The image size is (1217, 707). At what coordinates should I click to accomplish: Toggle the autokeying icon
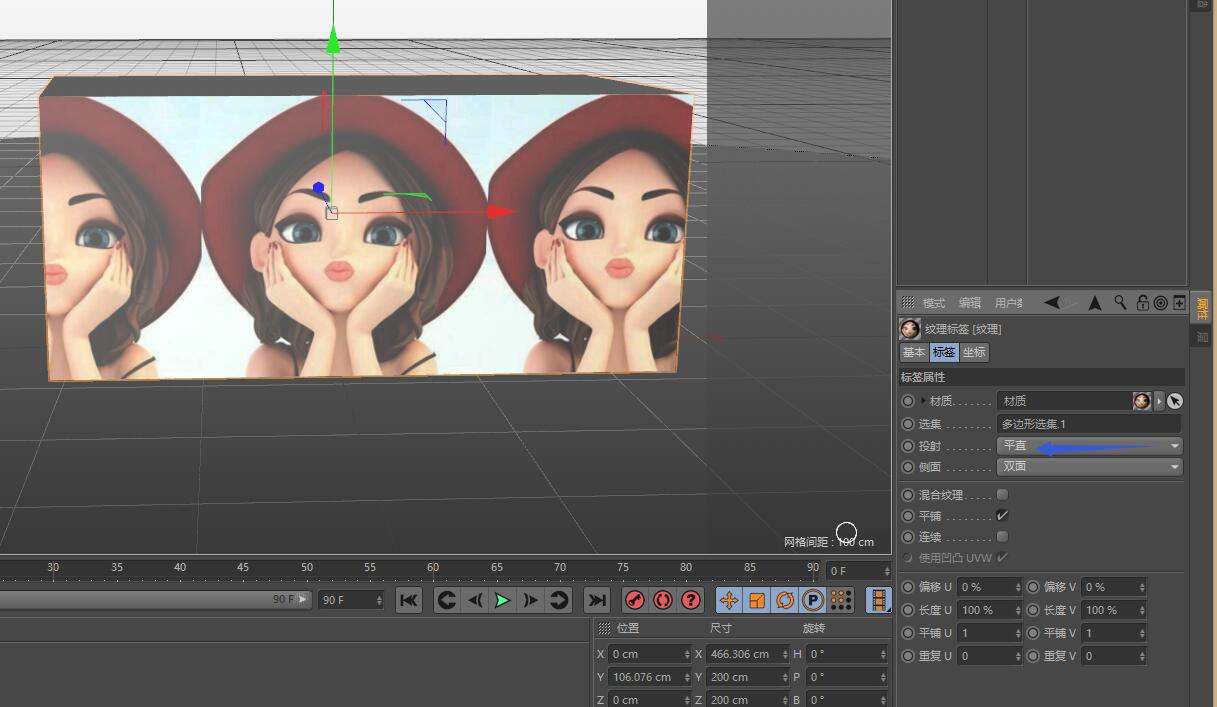662,600
